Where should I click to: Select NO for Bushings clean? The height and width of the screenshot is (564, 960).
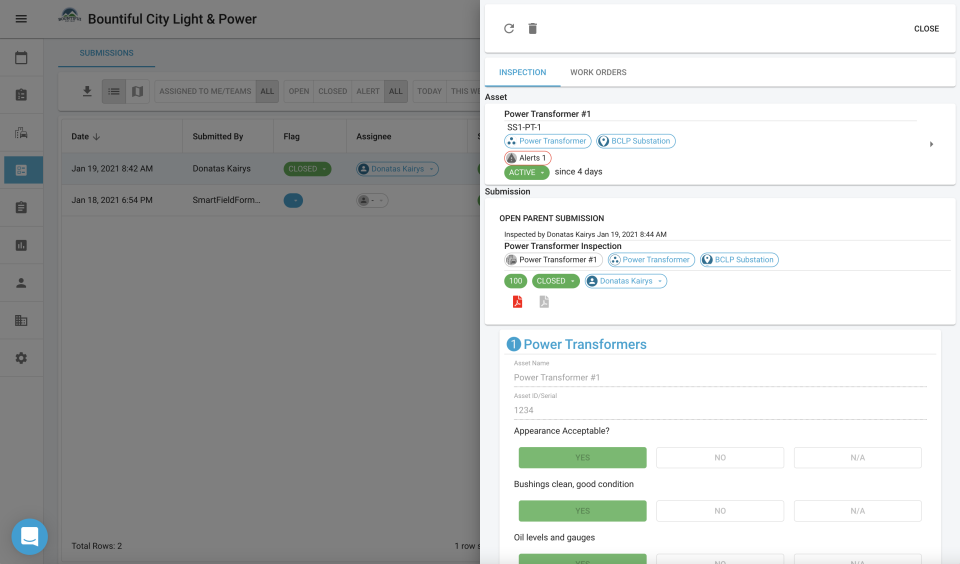(720, 511)
